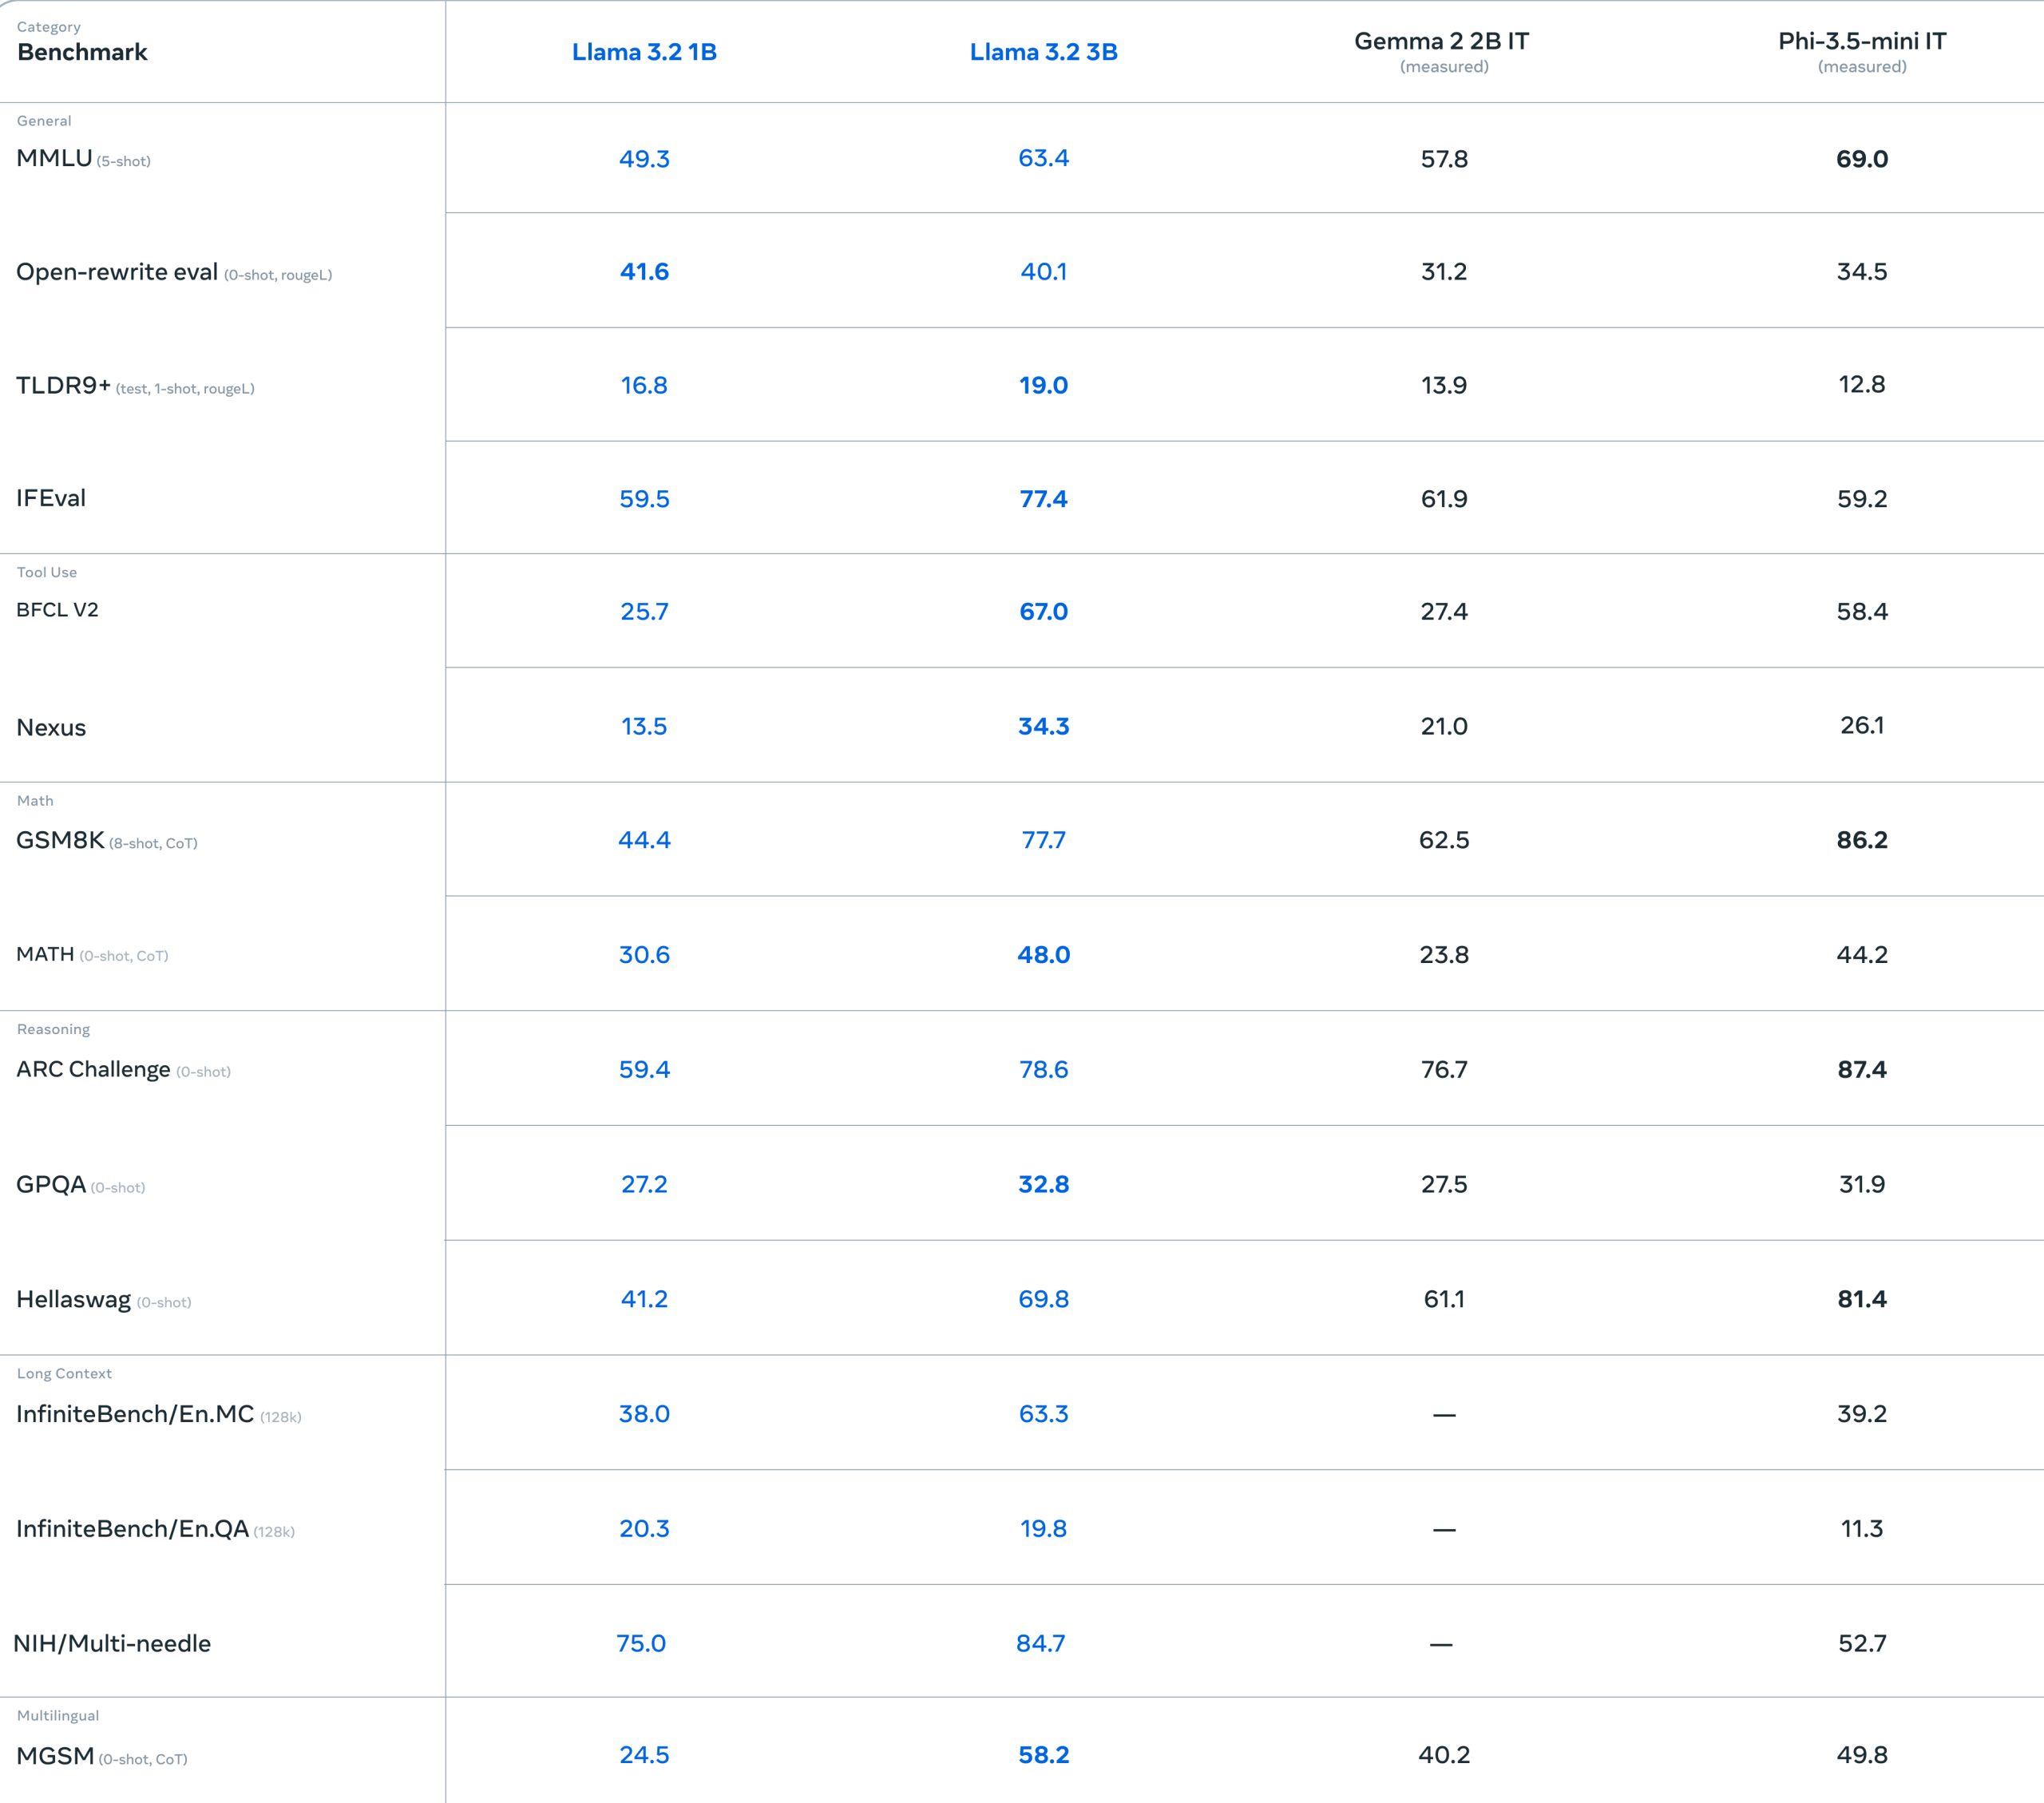Select BFCL V2 score 25.7 for Llama 3.2 1B
The width and height of the screenshot is (2044, 1803).
(x=644, y=611)
